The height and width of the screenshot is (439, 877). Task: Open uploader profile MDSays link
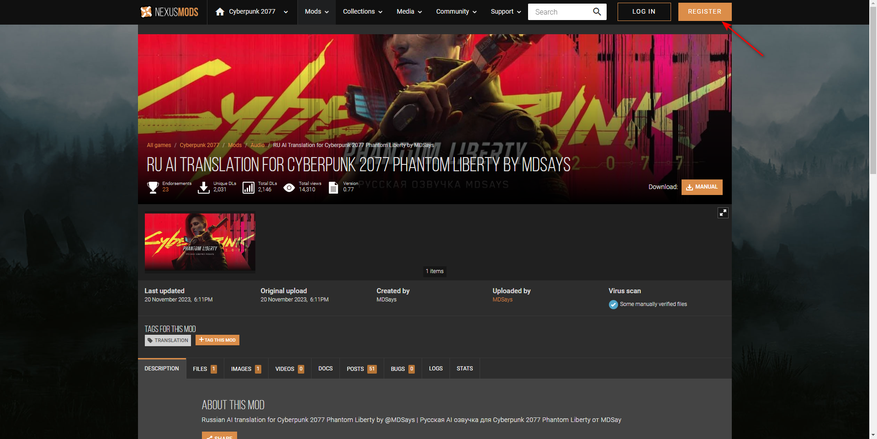(502, 300)
